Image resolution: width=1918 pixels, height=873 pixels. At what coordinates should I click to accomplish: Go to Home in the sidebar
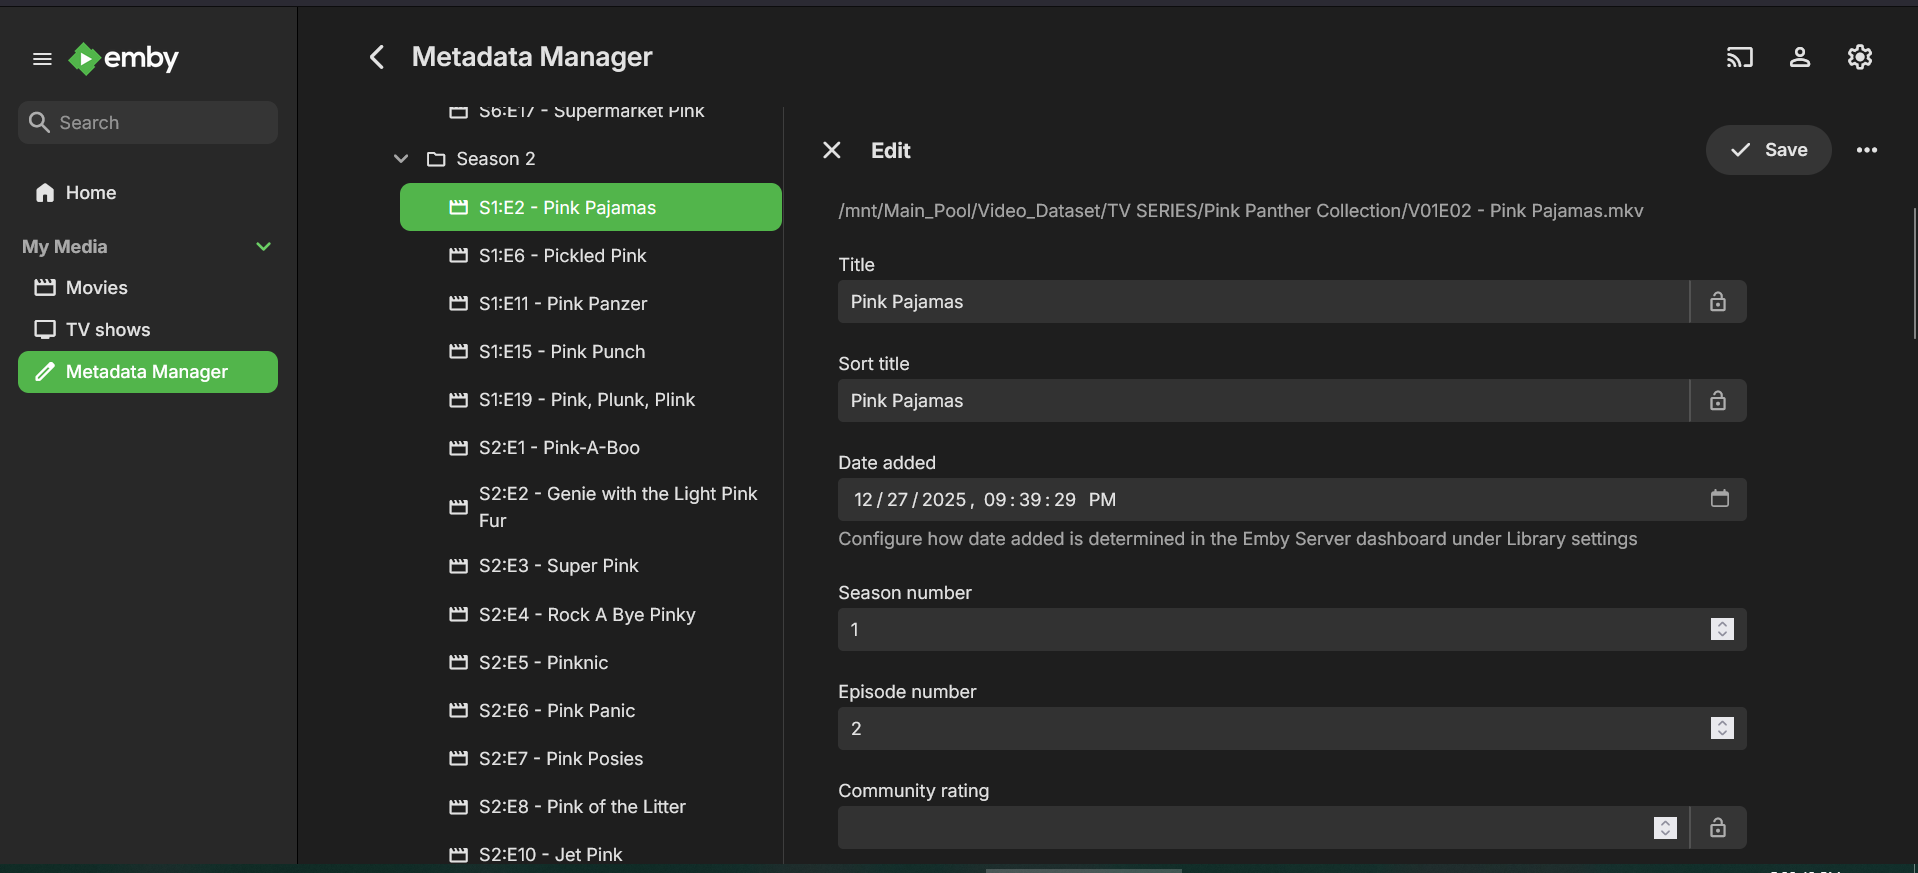[x=90, y=193]
